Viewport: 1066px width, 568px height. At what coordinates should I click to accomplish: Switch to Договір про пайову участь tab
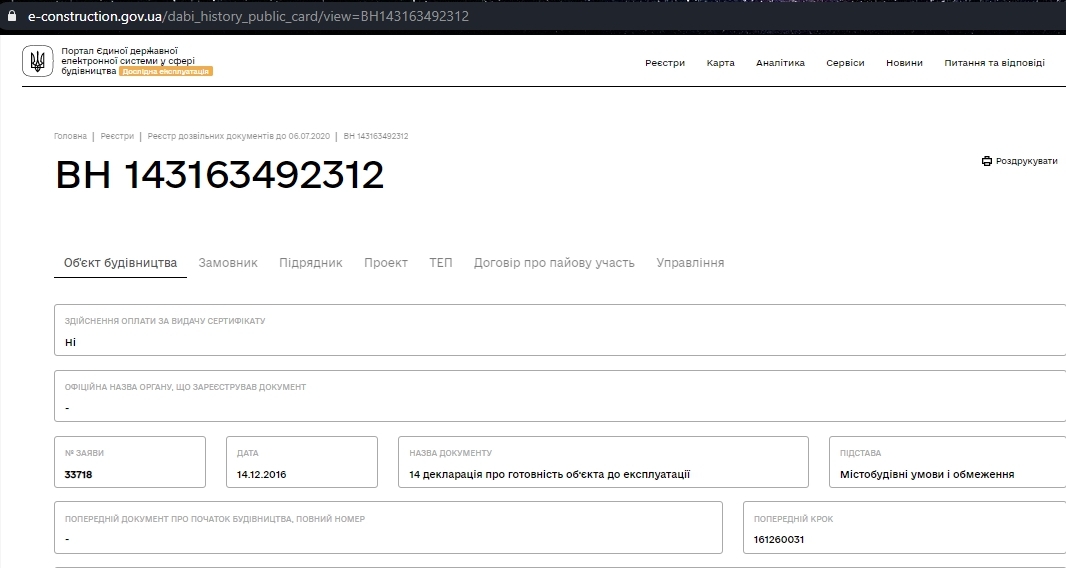(x=554, y=263)
